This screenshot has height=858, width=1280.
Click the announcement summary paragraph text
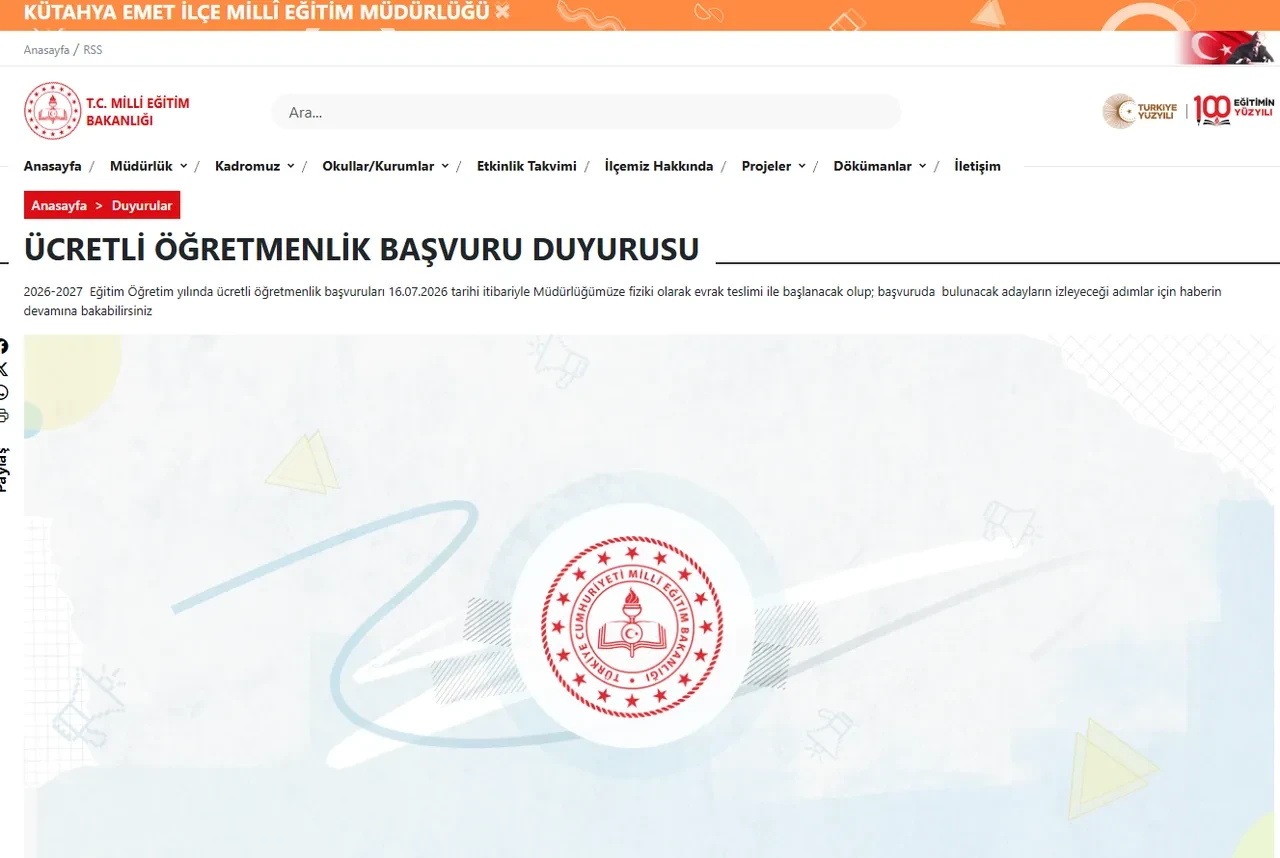[622, 301]
